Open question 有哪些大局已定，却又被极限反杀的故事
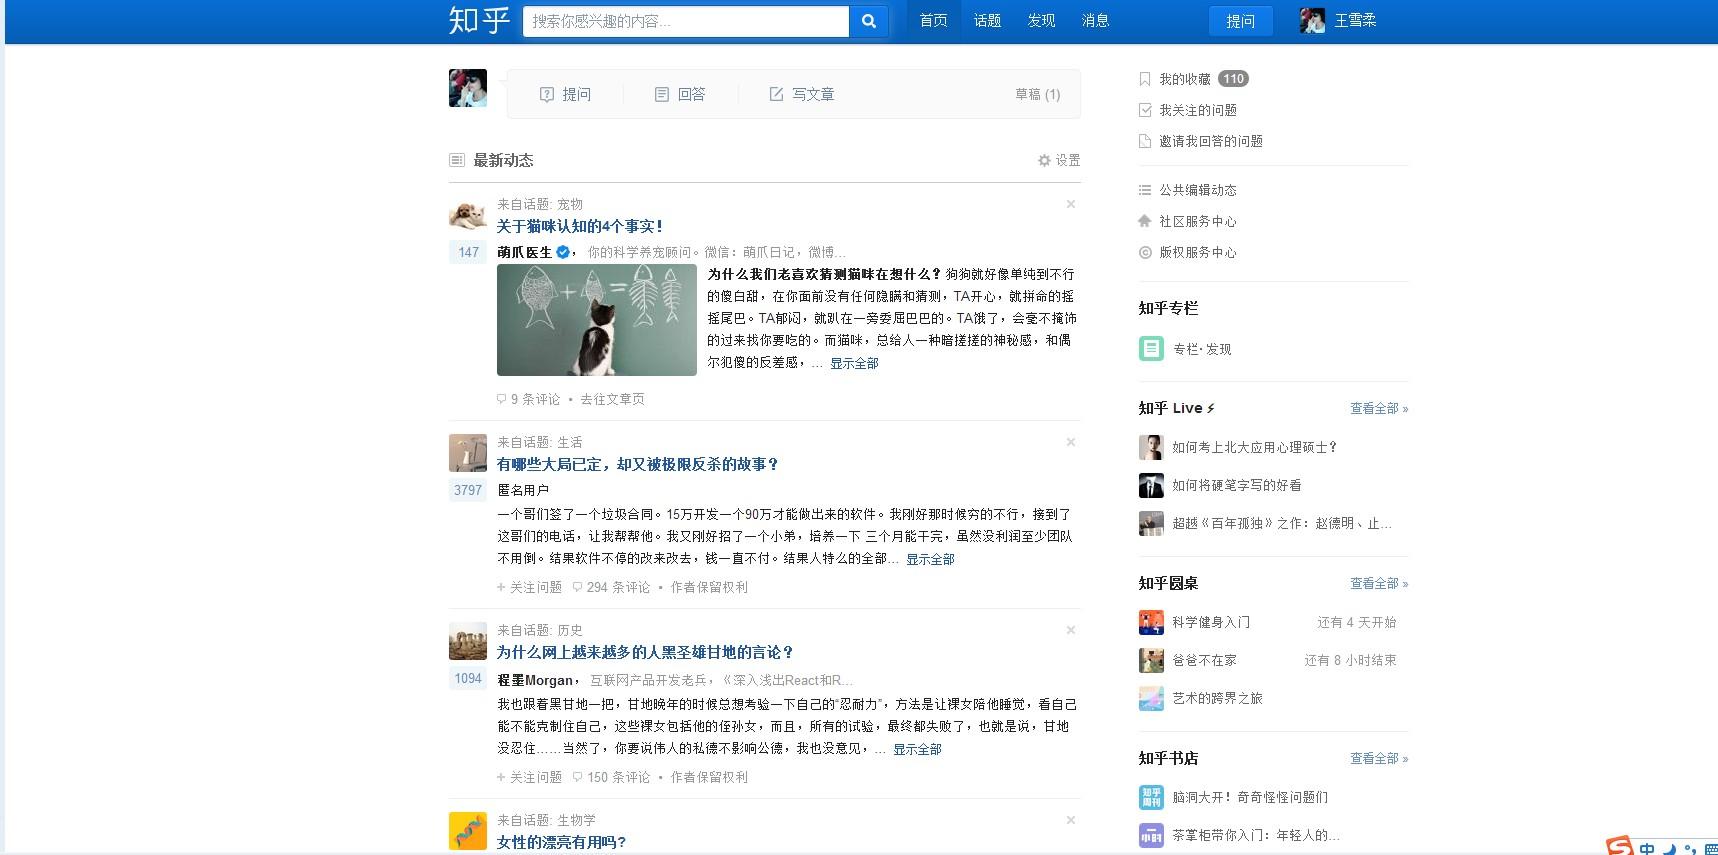Image resolution: width=1718 pixels, height=855 pixels. pyautogui.click(x=637, y=464)
